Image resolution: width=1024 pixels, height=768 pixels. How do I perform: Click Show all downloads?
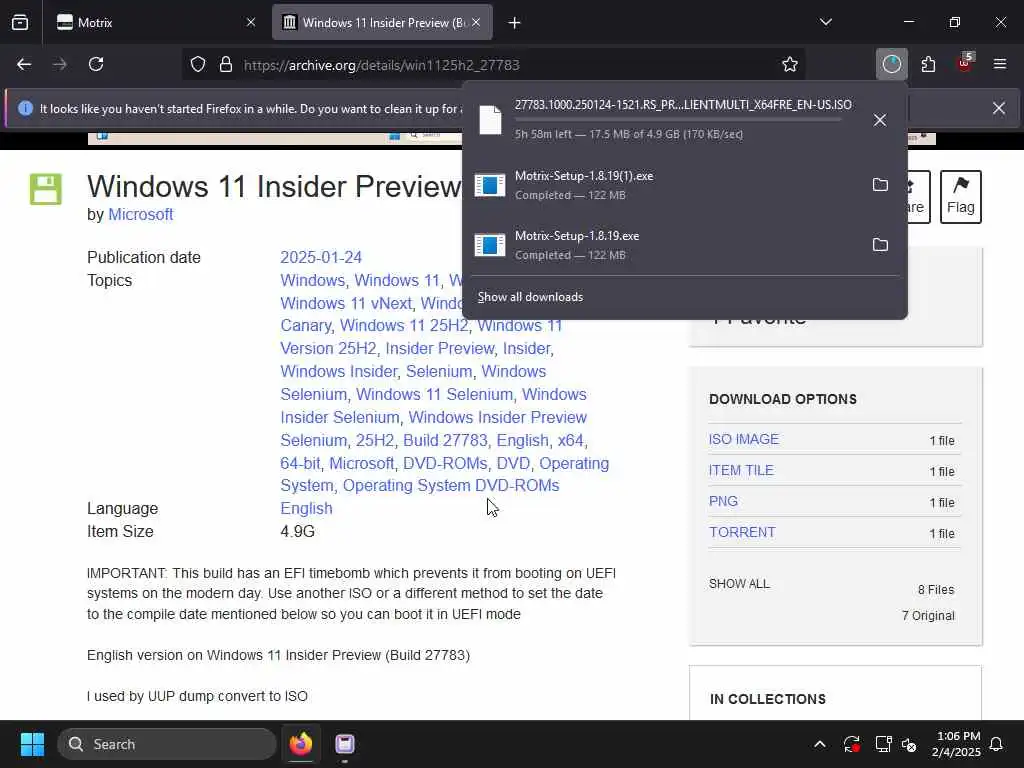tap(530, 297)
